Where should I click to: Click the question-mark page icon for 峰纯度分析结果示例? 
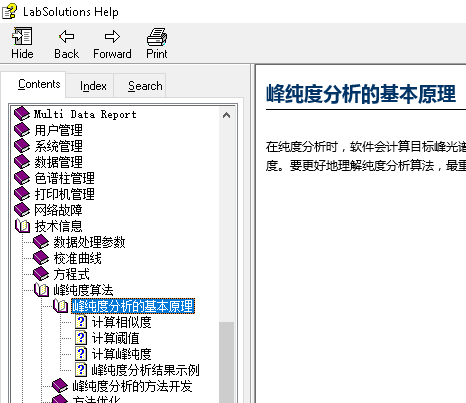[81, 370]
